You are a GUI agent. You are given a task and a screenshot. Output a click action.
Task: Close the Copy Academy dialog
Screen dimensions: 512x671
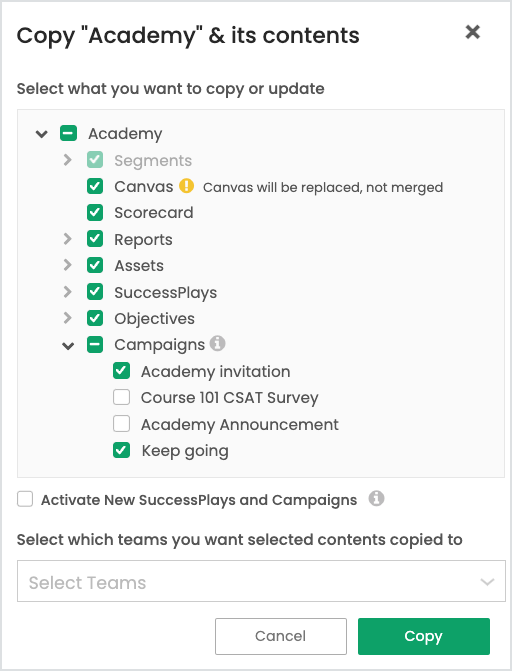click(473, 32)
